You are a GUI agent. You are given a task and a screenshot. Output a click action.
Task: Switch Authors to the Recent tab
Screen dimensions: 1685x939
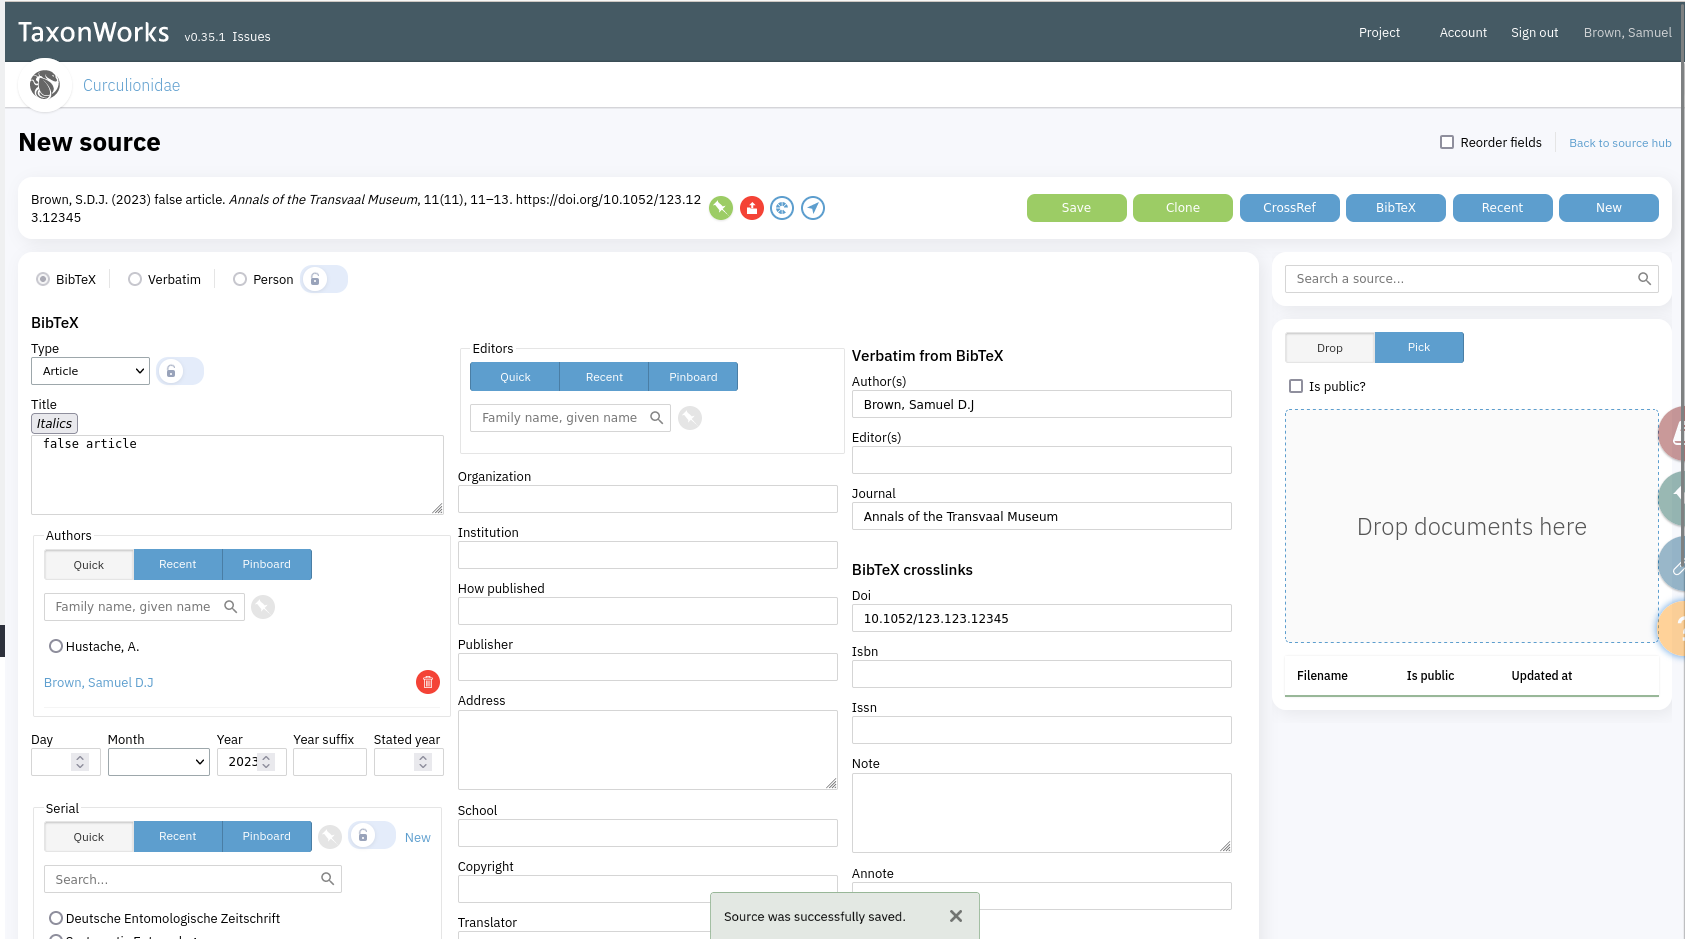pos(178,564)
